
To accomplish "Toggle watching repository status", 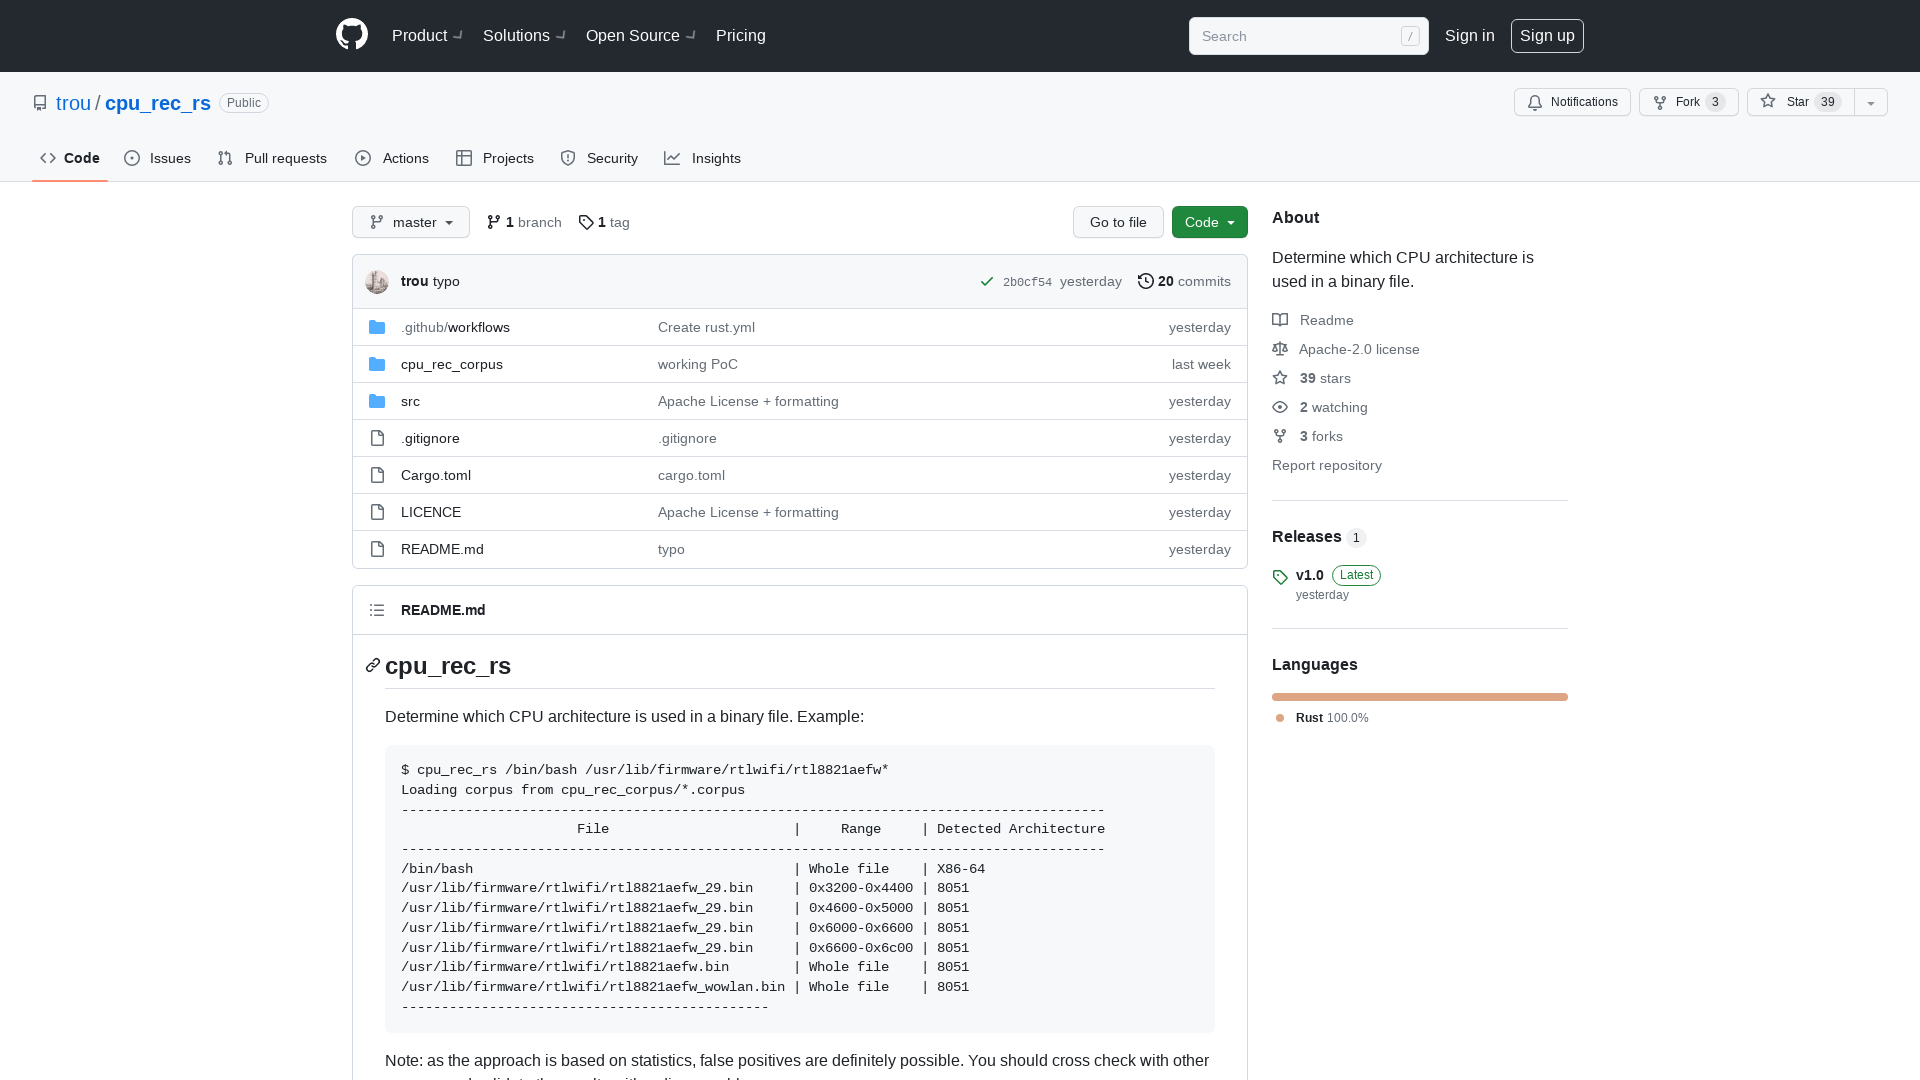I will 1573,103.
